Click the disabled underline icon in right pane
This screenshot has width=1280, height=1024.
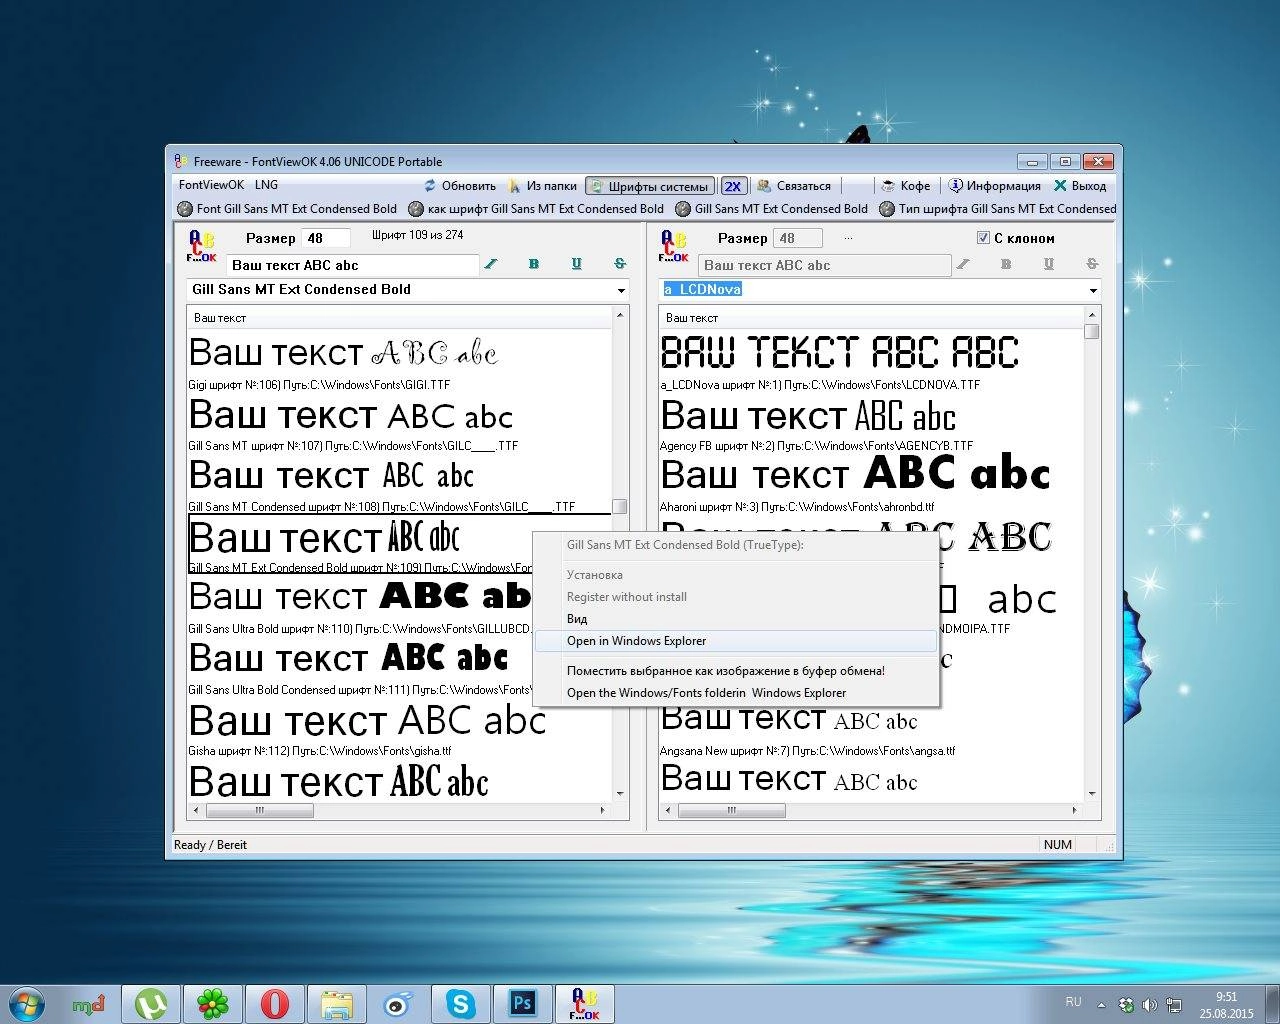[1048, 264]
